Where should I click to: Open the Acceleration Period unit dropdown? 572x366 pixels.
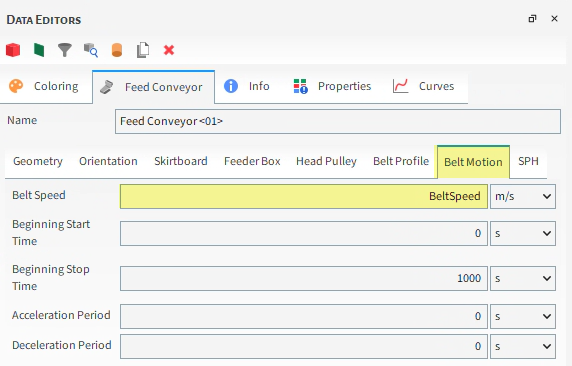523,316
